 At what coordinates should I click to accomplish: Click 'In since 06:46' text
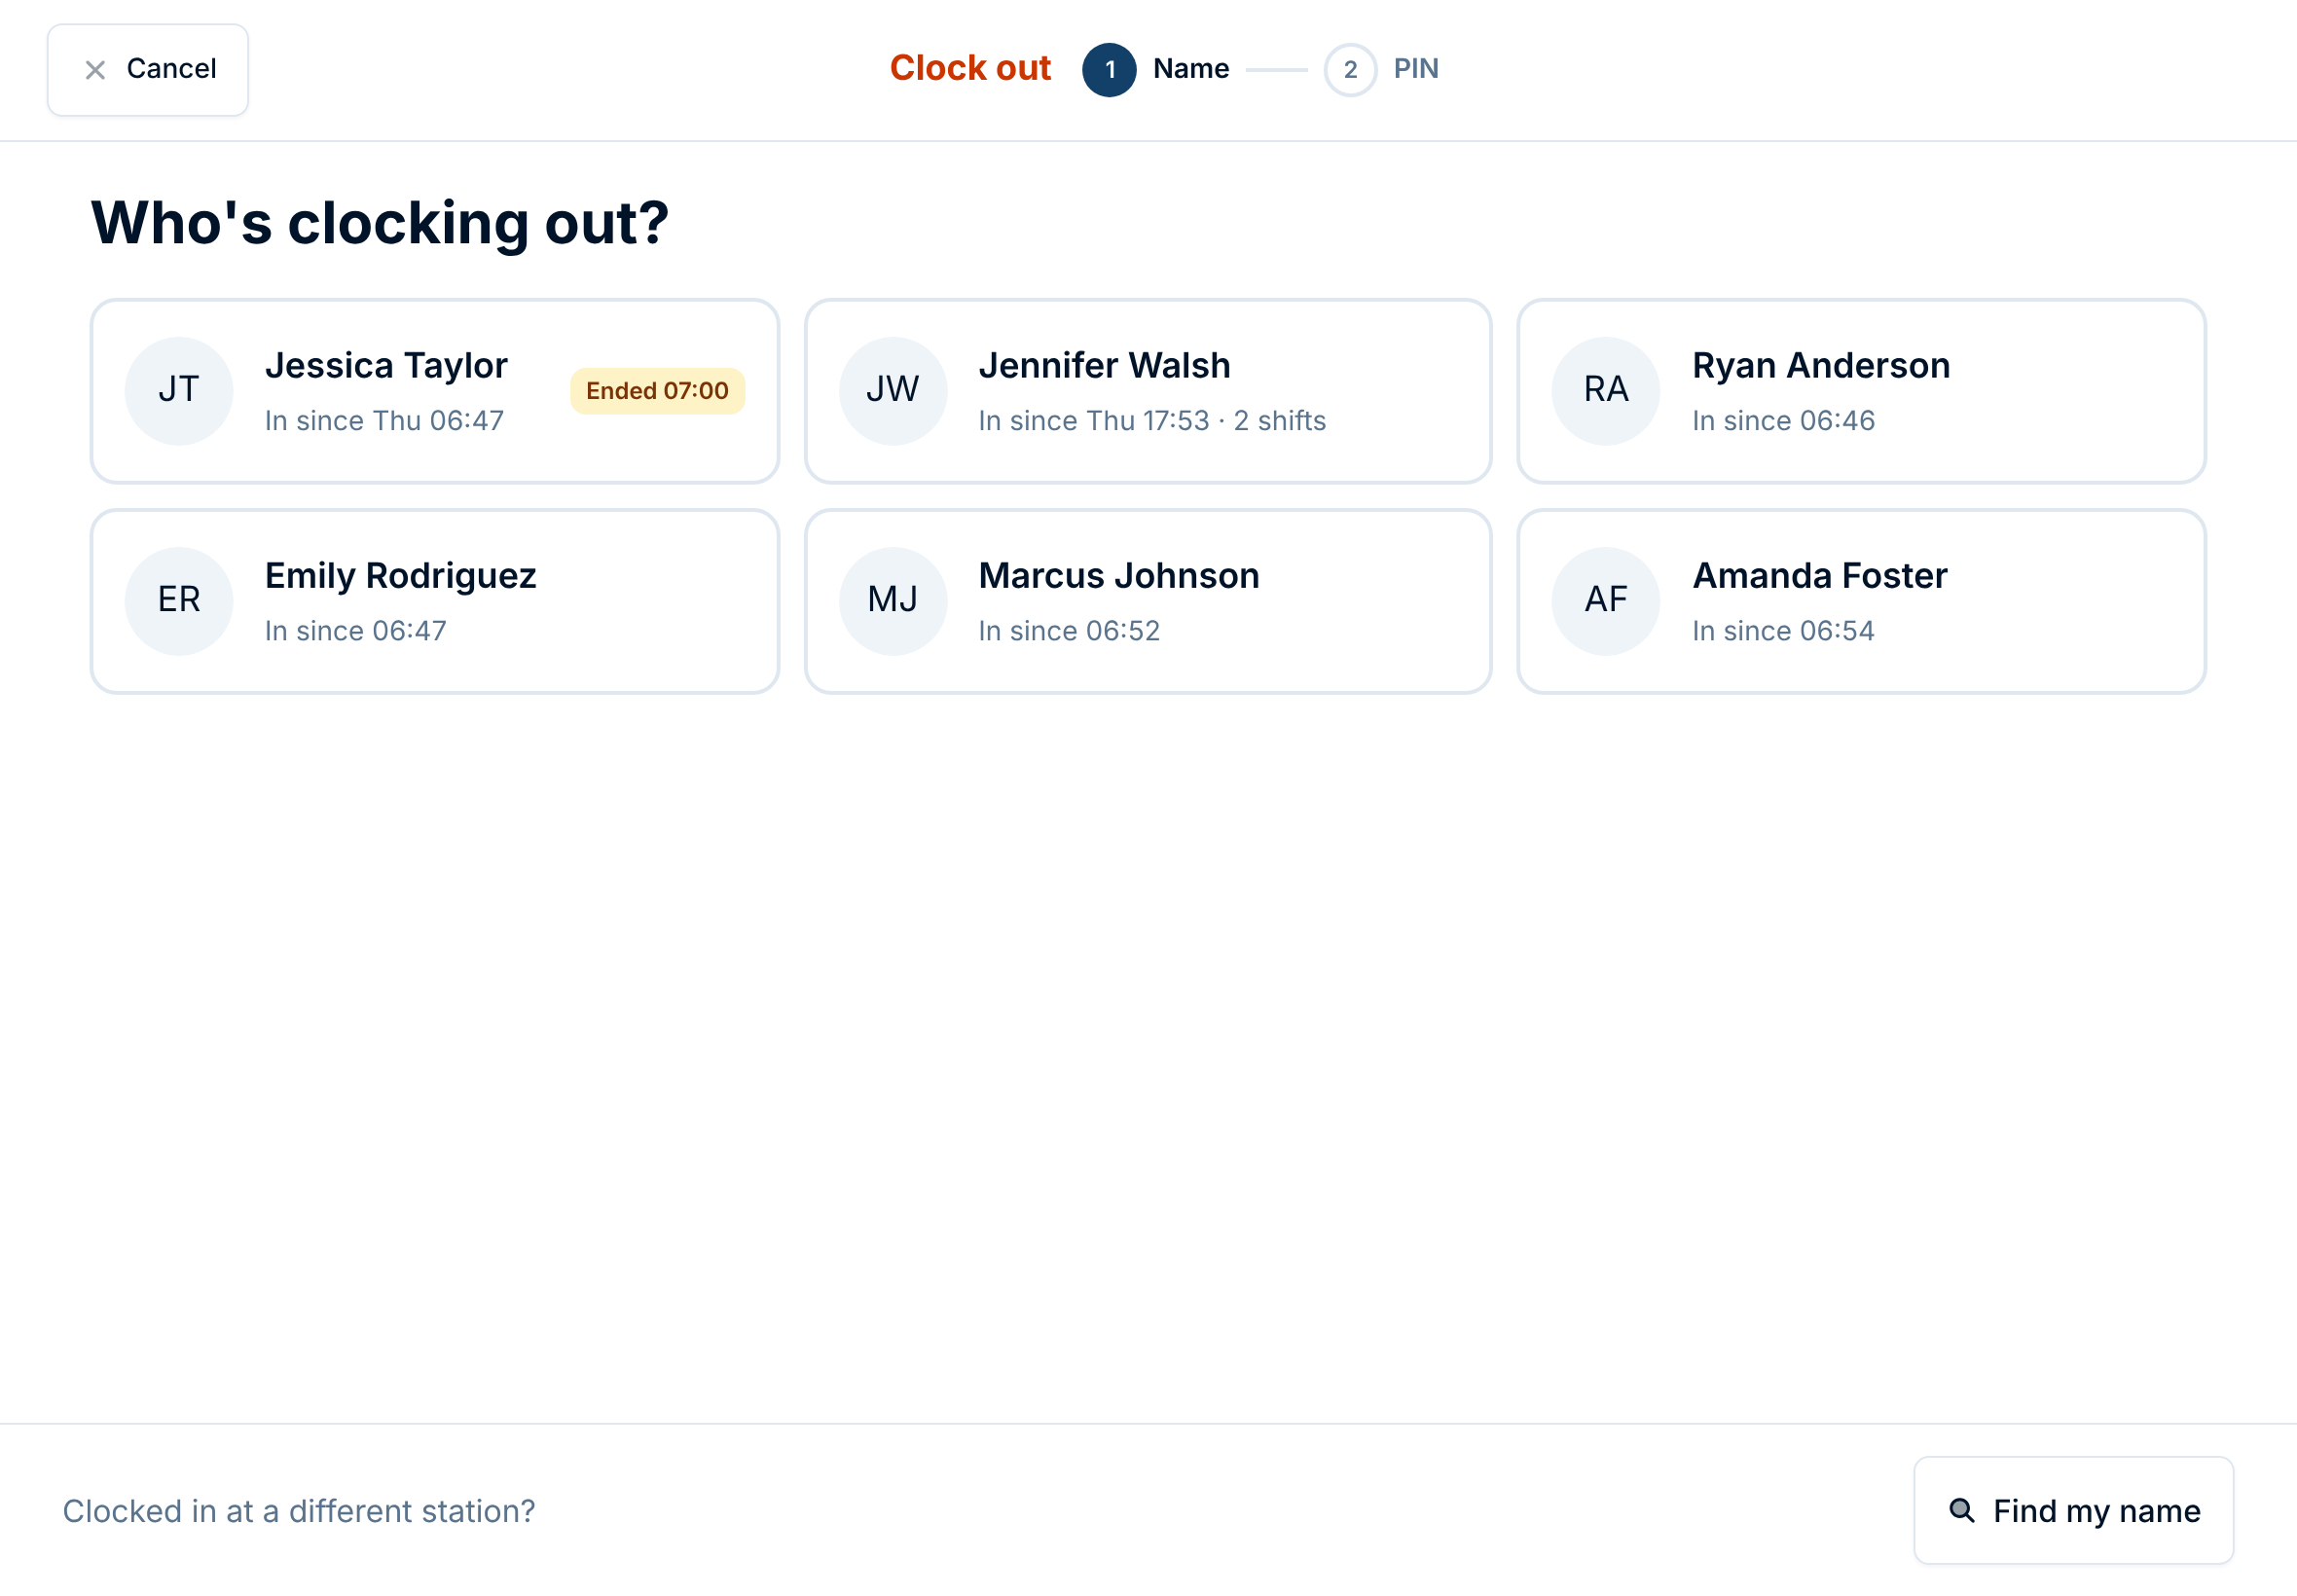(x=1783, y=421)
